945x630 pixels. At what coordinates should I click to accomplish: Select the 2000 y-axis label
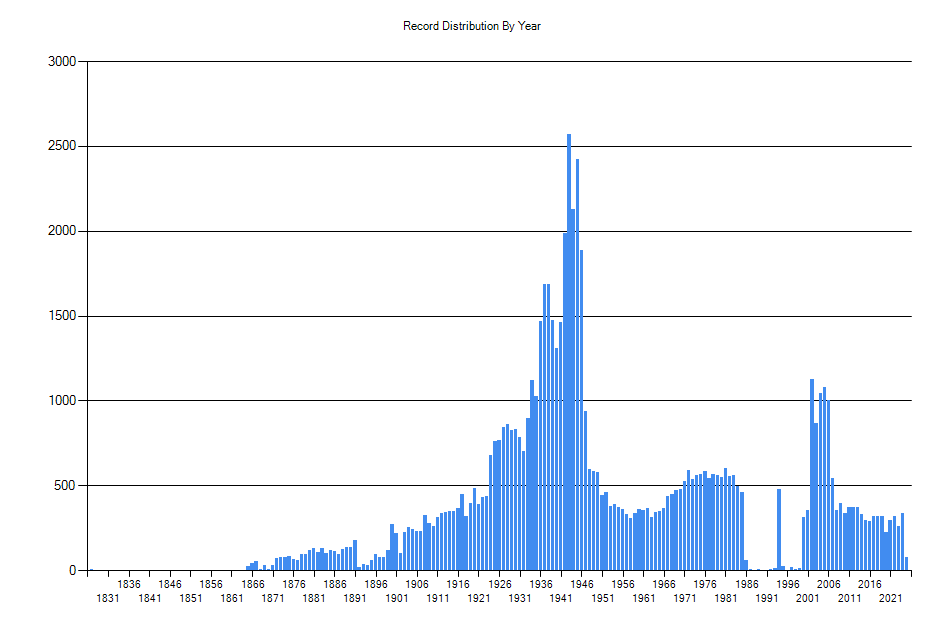click(62, 231)
